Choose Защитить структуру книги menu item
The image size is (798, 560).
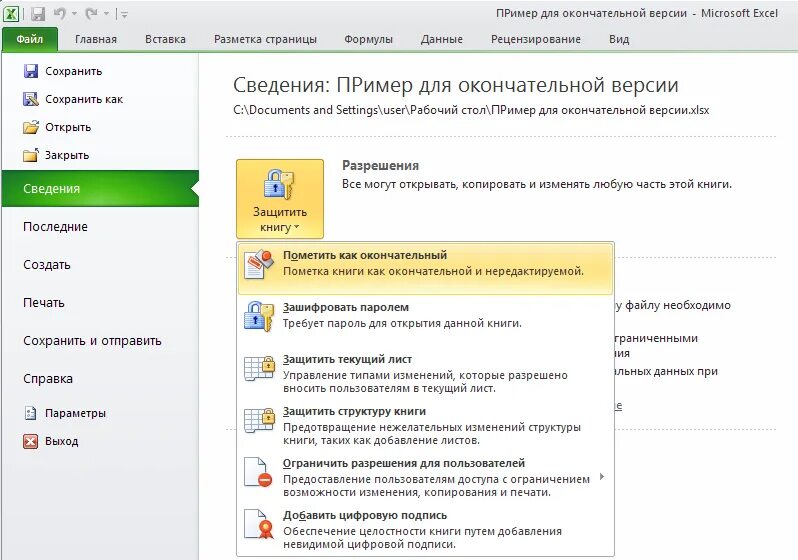coord(425,426)
